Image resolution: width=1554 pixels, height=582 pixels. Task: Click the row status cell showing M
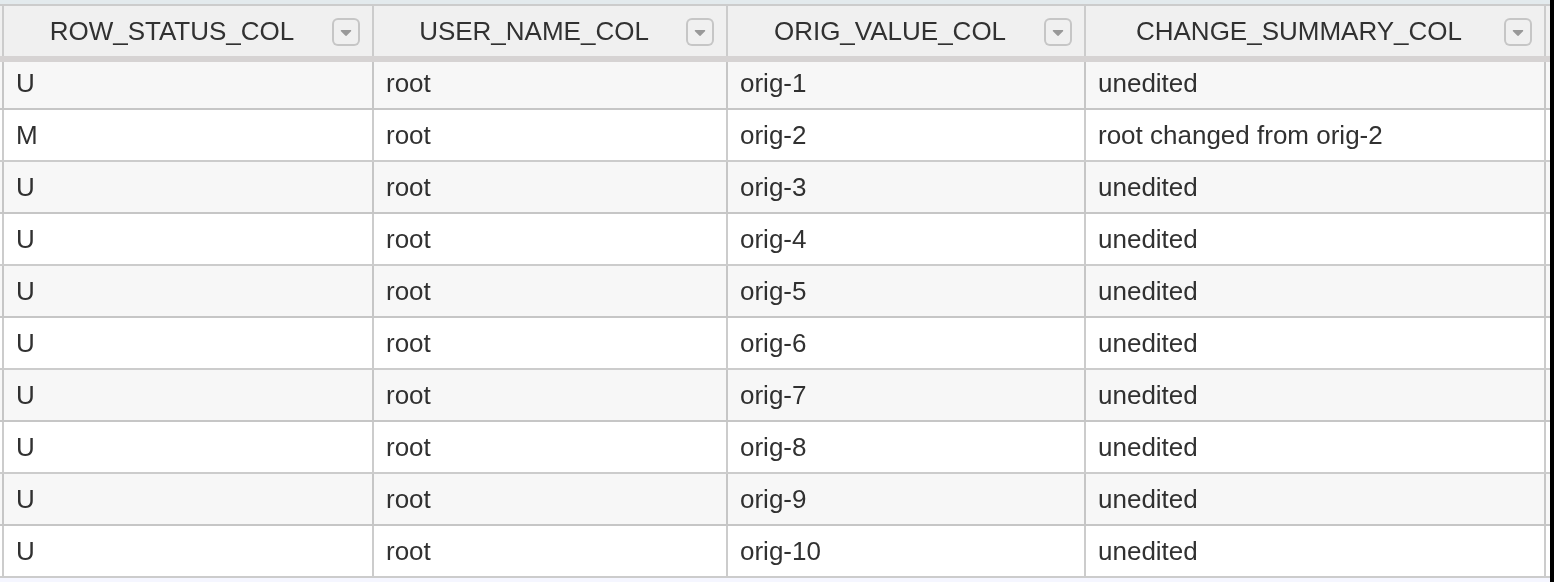pos(188,135)
